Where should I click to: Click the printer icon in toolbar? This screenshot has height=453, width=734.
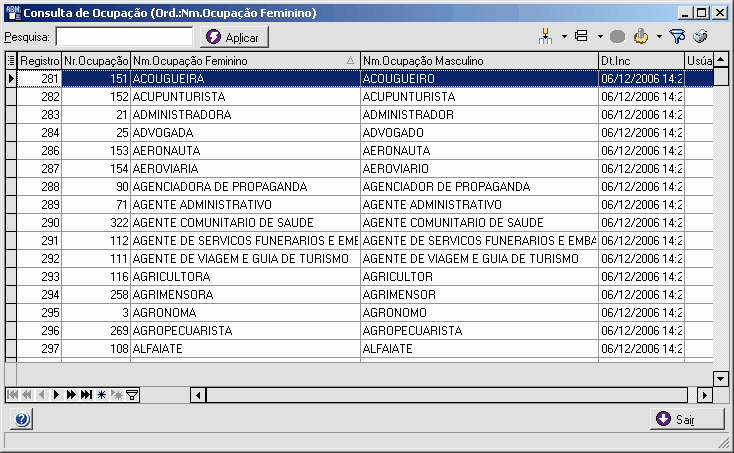[701, 37]
